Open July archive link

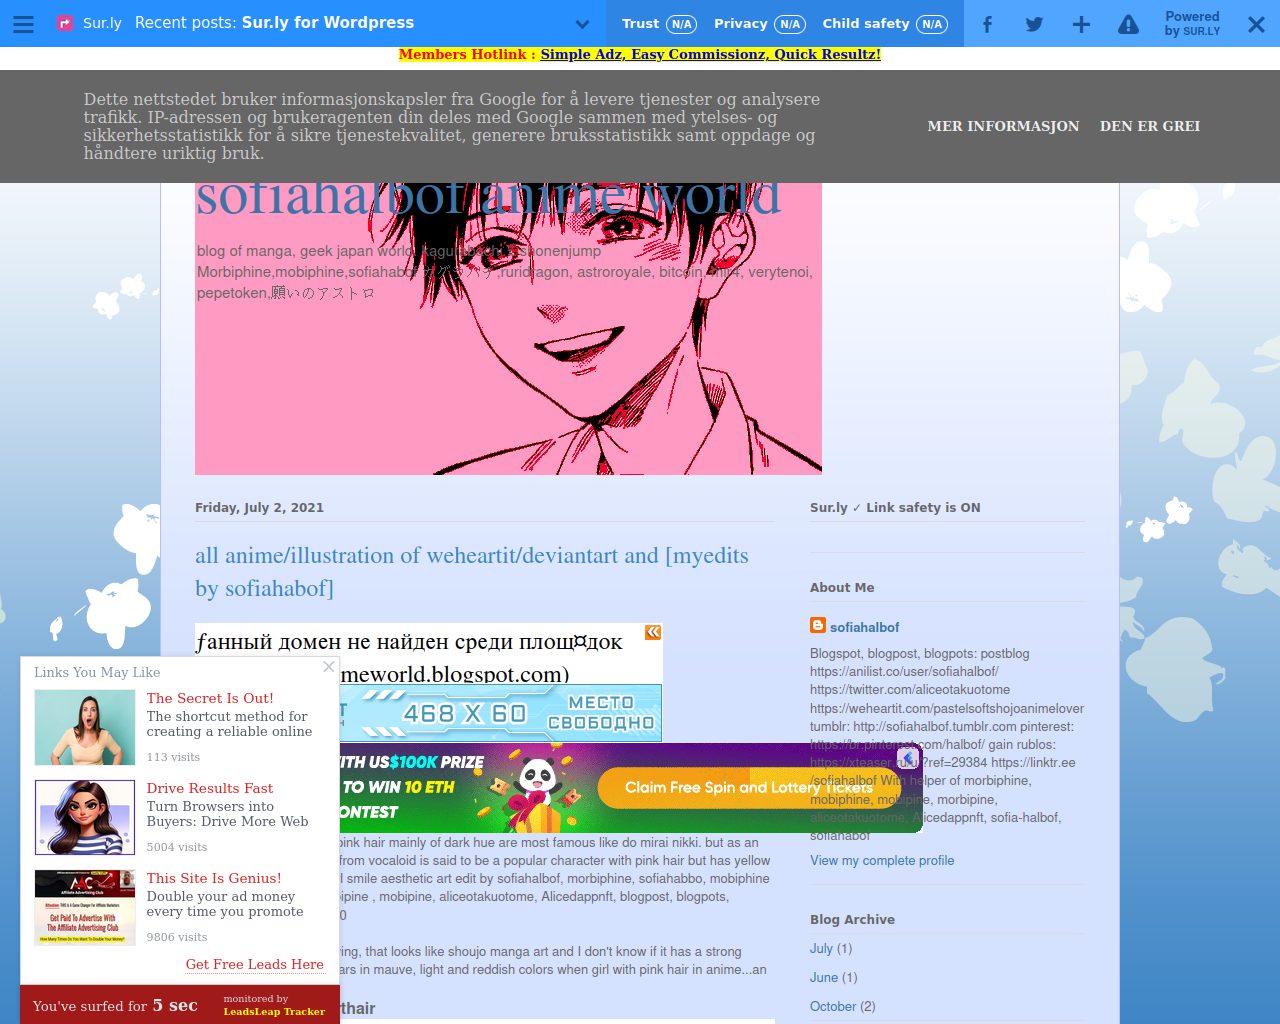[x=821, y=948]
